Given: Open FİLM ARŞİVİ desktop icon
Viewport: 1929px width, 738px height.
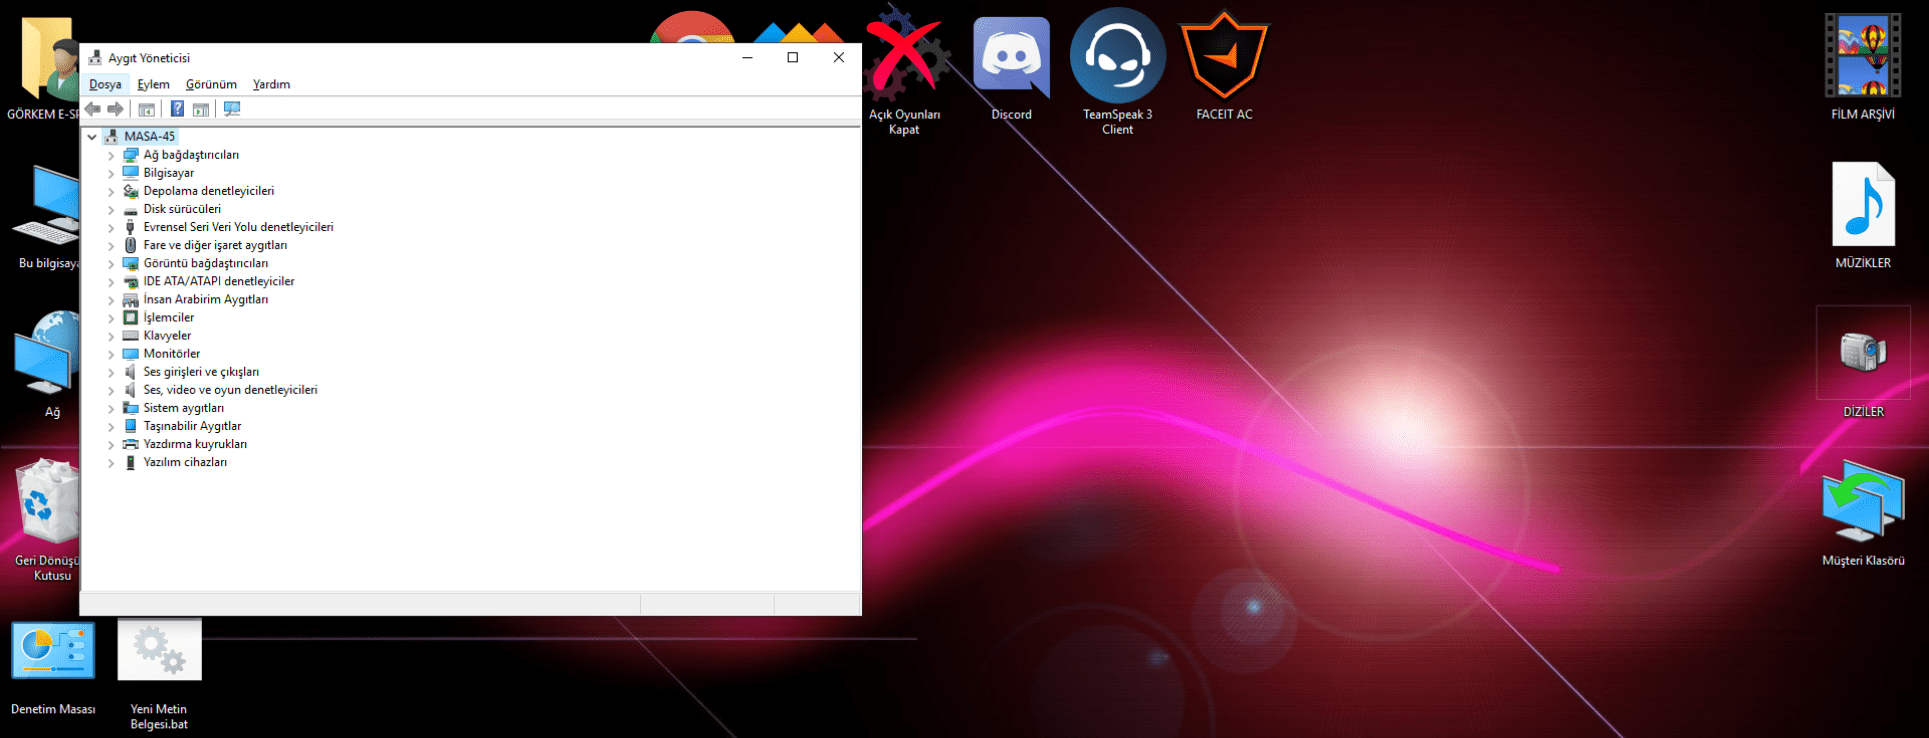Looking at the screenshot, I should click(x=1862, y=66).
